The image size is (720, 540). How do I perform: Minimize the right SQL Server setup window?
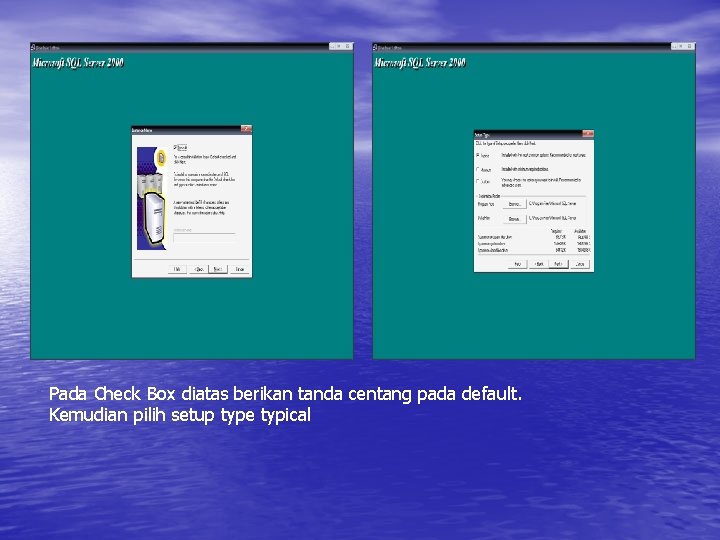pyautogui.click(x=675, y=46)
